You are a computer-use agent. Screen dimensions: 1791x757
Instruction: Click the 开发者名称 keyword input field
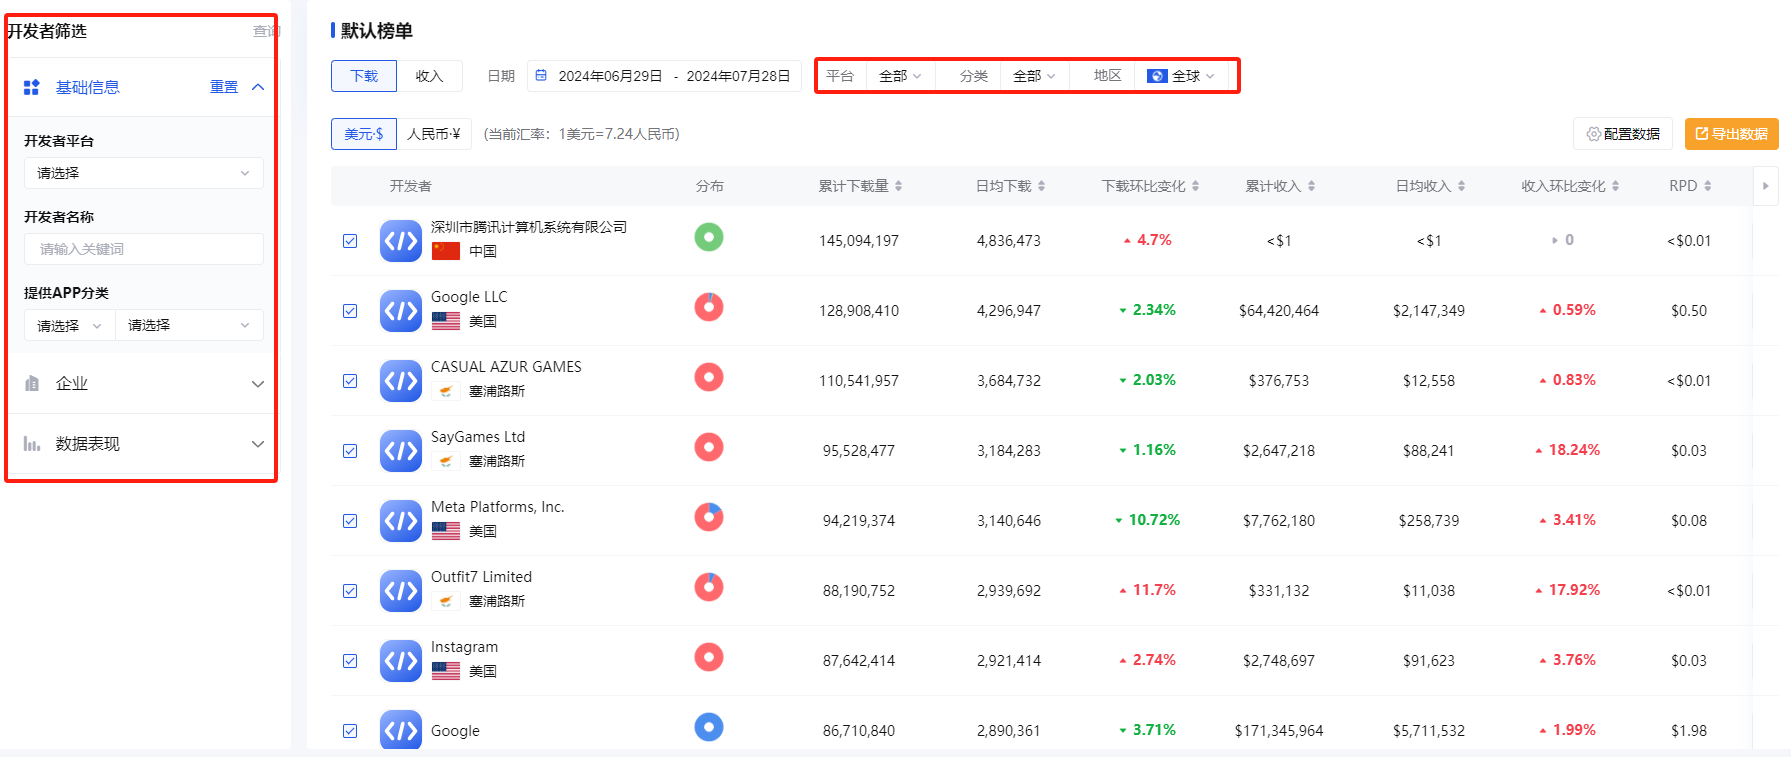tap(143, 249)
